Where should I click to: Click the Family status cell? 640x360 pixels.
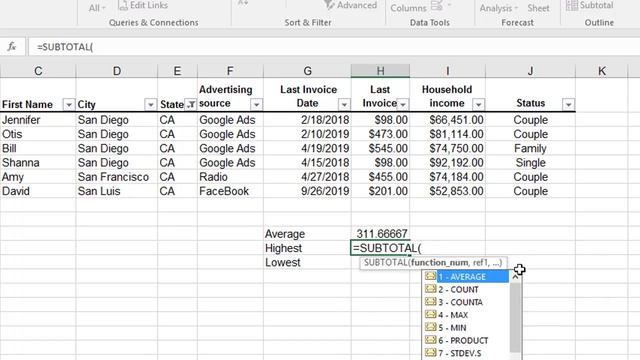tap(531, 149)
